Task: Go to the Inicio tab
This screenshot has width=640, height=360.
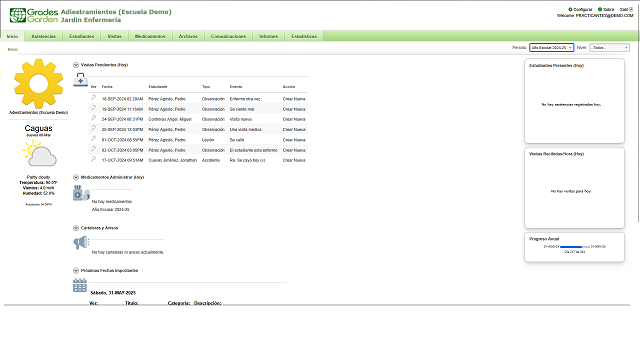Action: 12,36
